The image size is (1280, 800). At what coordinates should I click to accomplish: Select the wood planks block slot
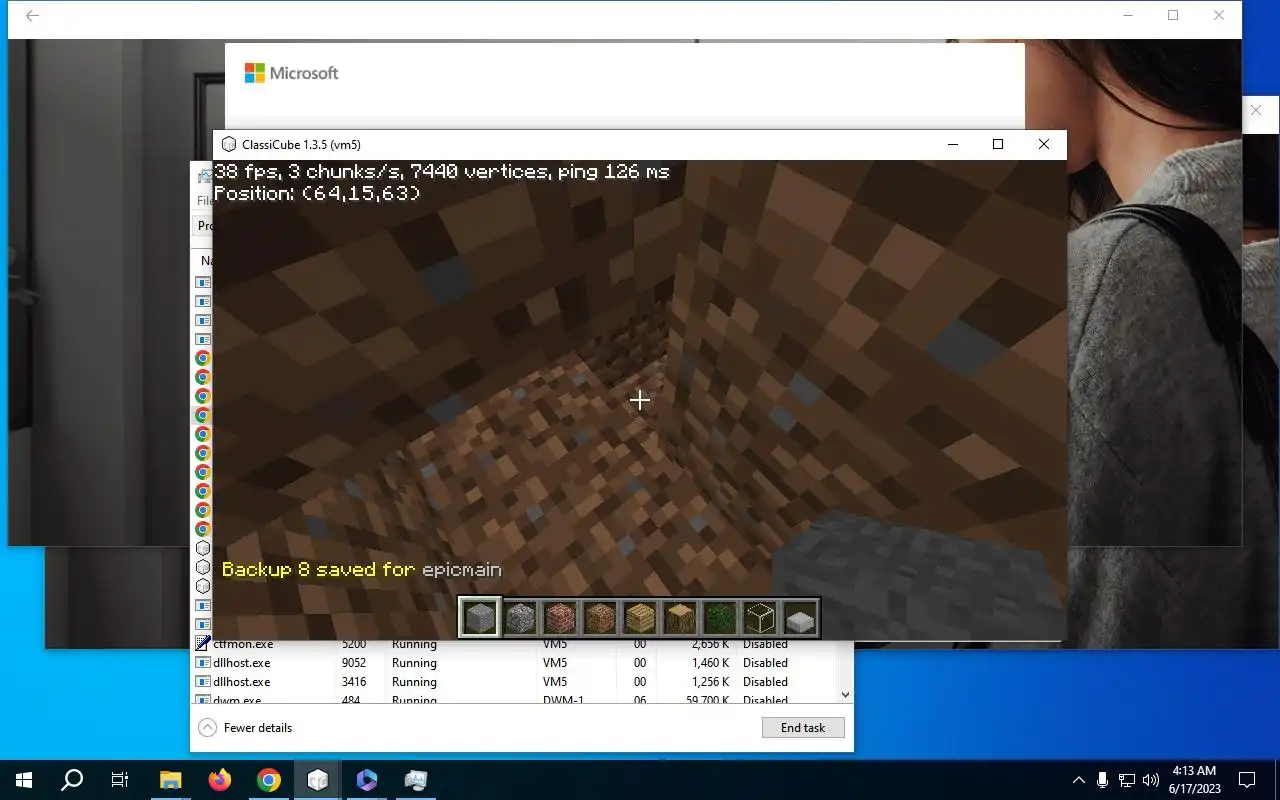pyautogui.click(x=640, y=618)
